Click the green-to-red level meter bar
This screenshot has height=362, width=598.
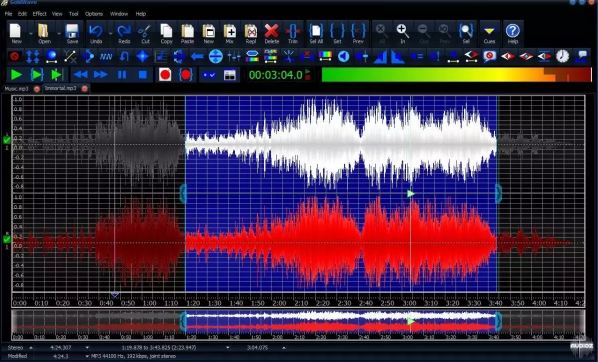456,75
